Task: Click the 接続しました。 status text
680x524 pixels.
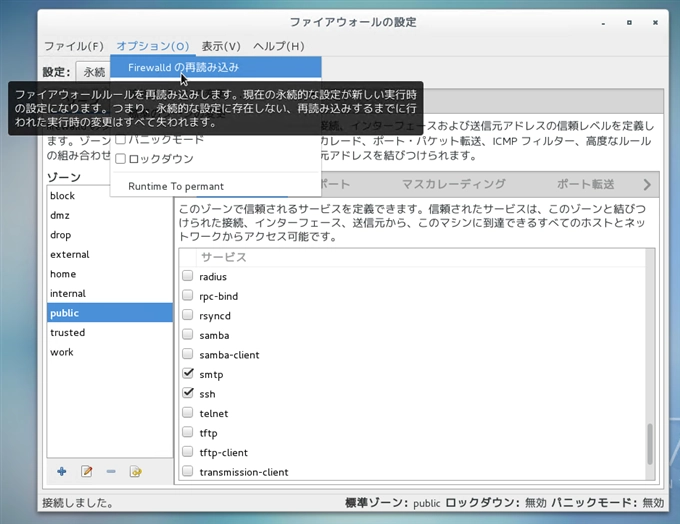Action: click(x=78, y=503)
